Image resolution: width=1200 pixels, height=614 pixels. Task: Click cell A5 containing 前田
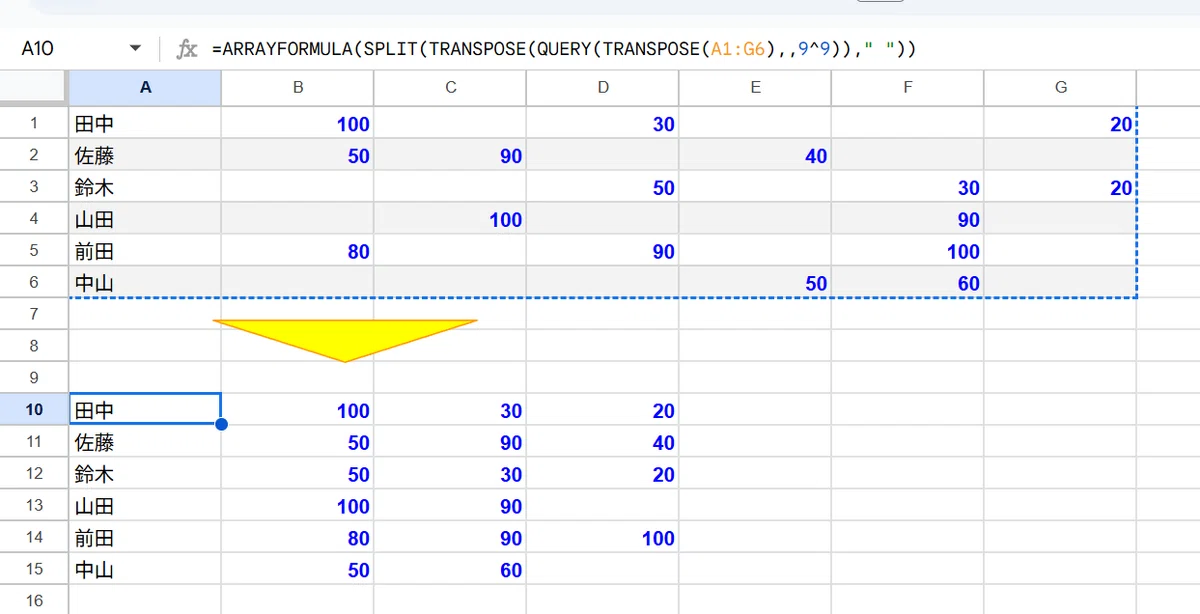[x=145, y=251]
